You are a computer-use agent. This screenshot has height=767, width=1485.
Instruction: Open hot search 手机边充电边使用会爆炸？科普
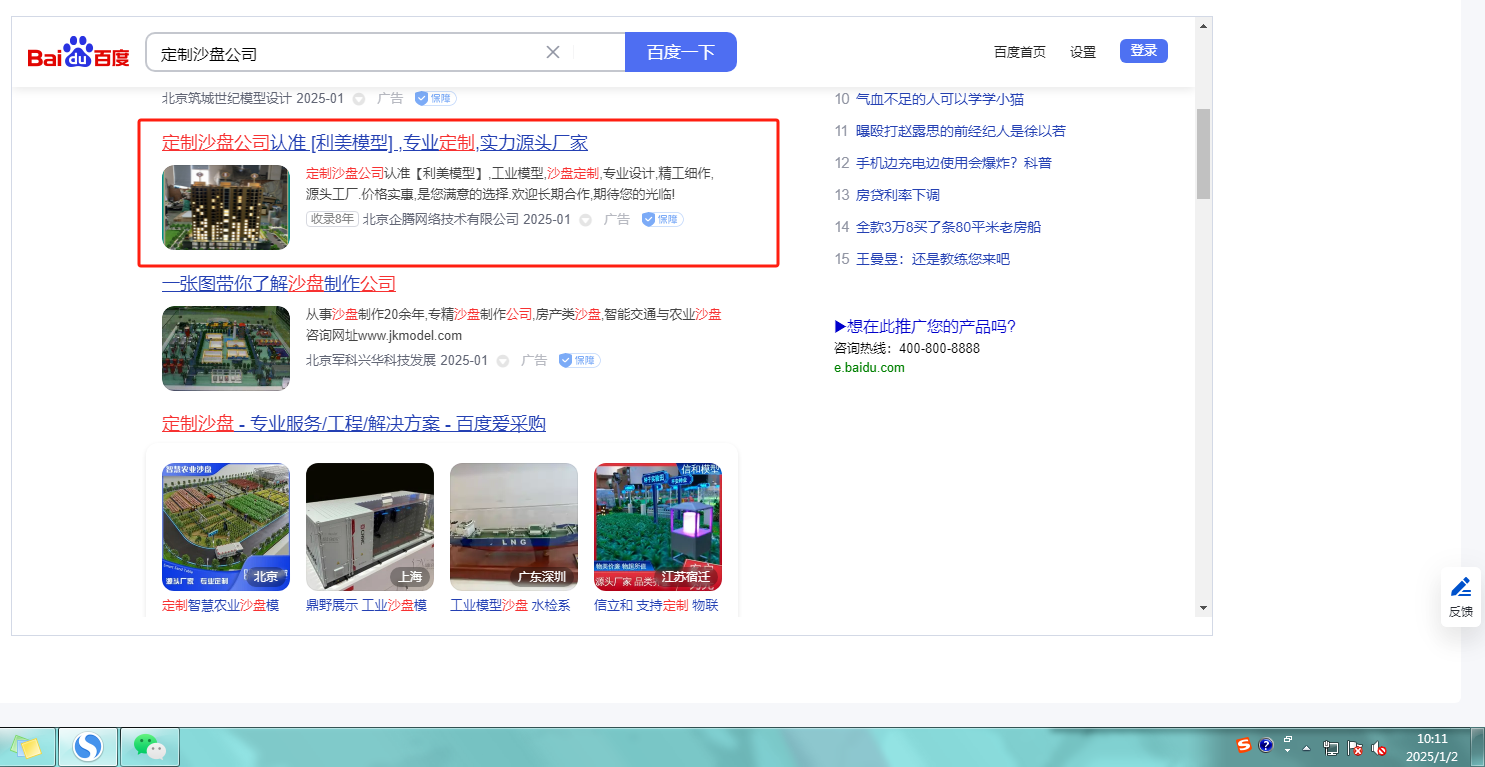[954, 163]
